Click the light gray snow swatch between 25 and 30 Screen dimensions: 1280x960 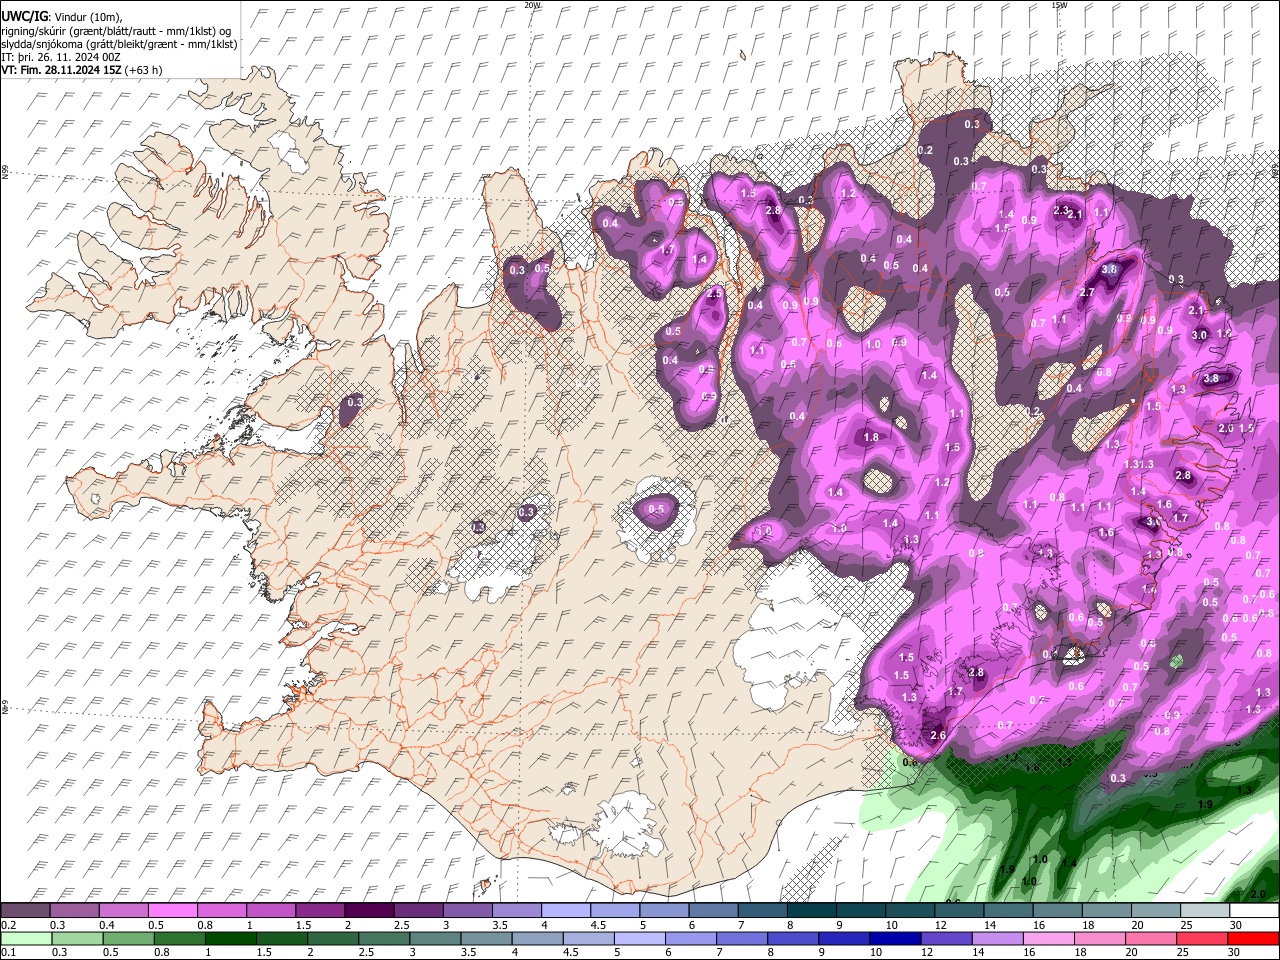tap(1203, 910)
